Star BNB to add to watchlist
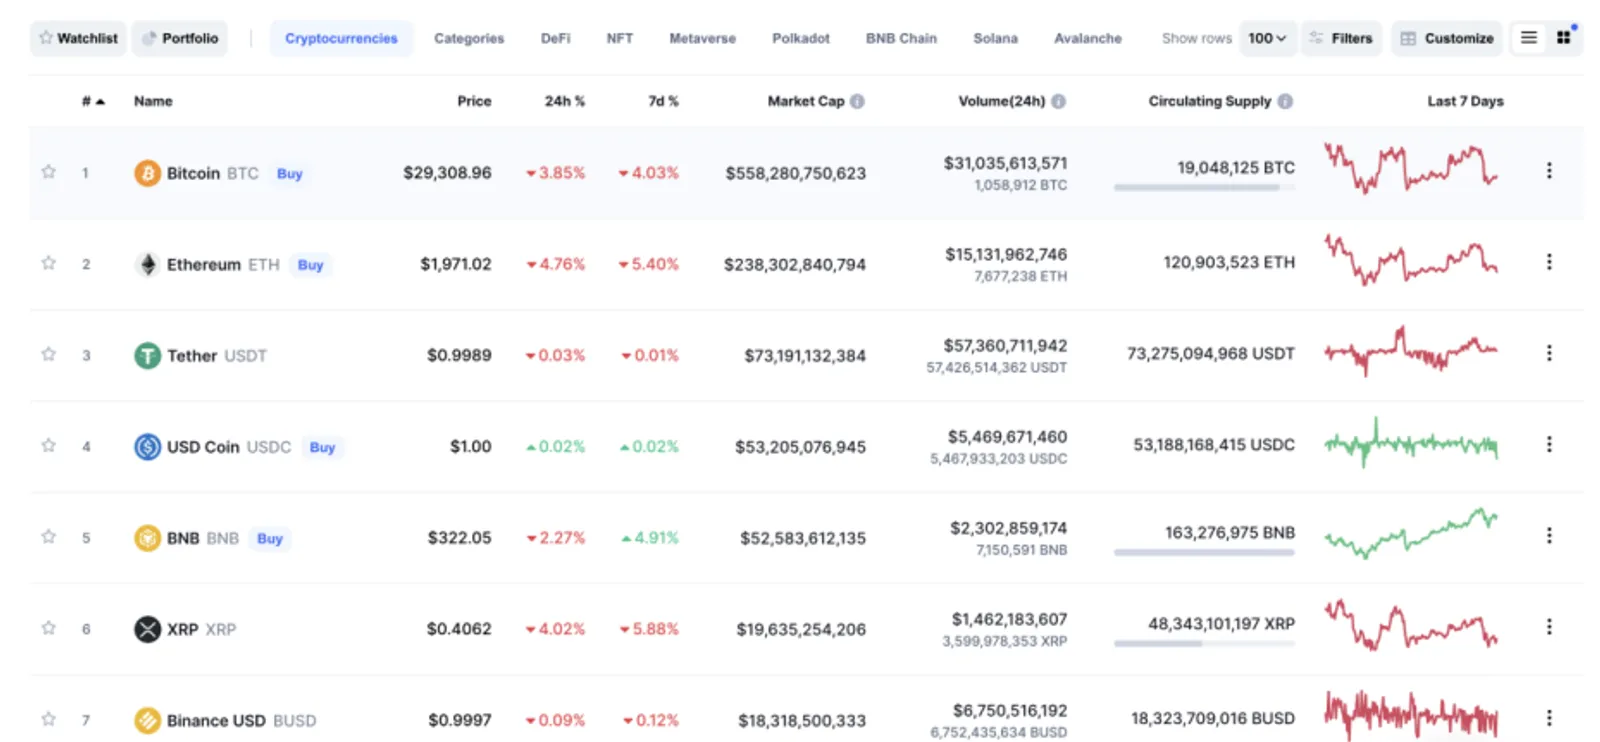This screenshot has width=1600, height=742. coord(48,536)
